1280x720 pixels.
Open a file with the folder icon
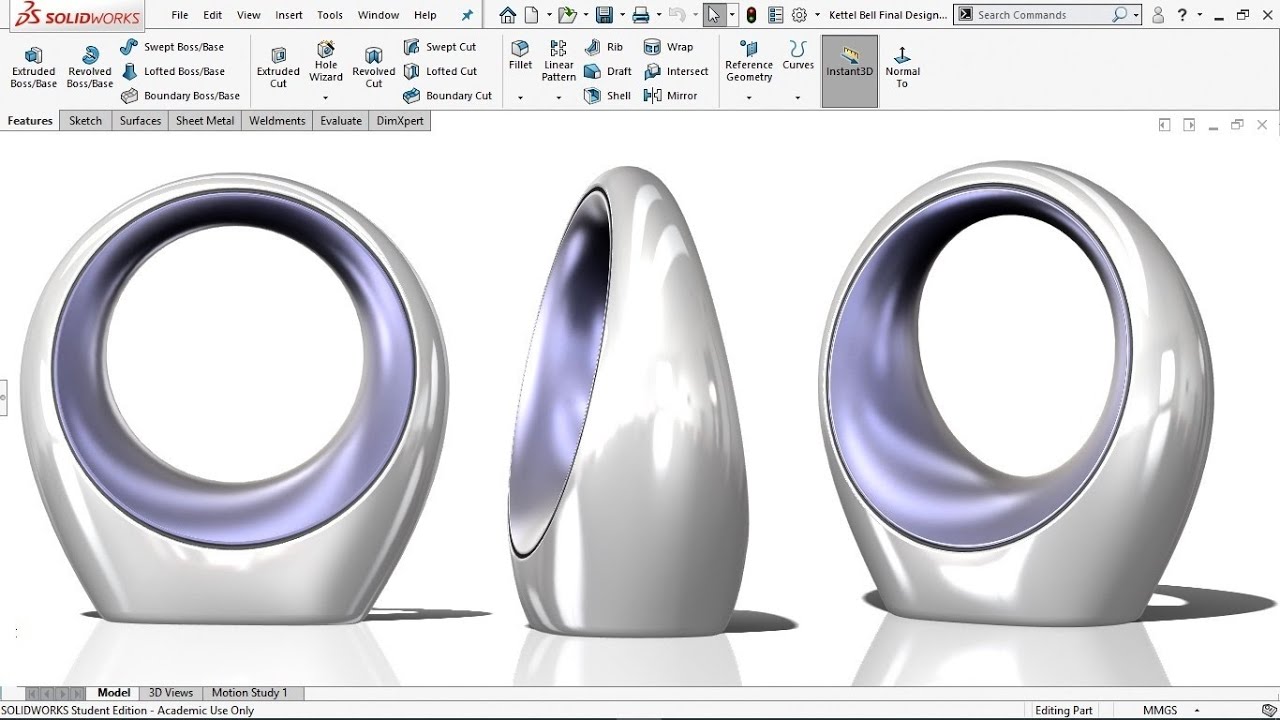tap(567, 15)
